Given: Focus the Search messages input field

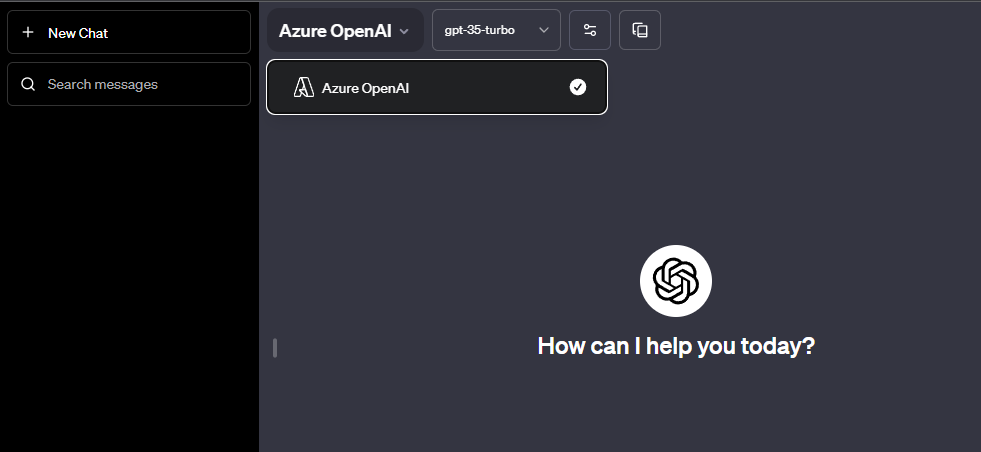Looking at the screenshot, I should [x=129, y=84].
